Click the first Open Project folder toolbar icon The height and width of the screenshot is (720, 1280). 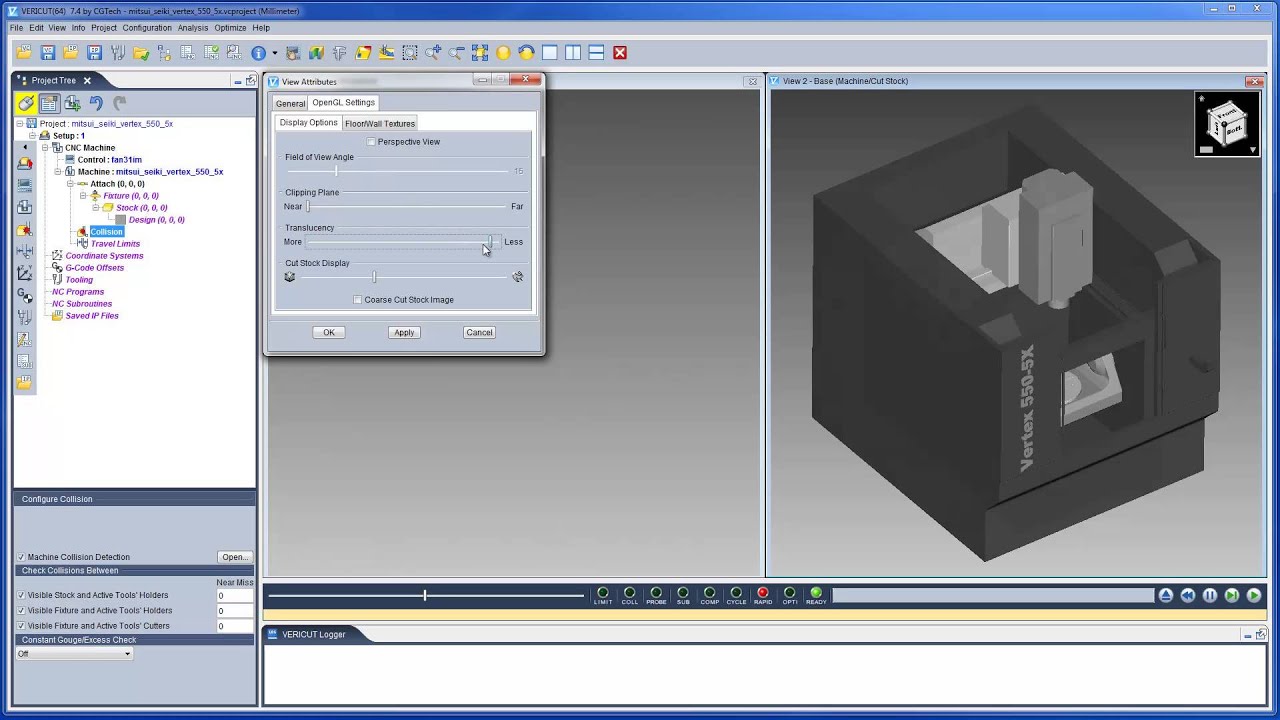pos(24,53)
